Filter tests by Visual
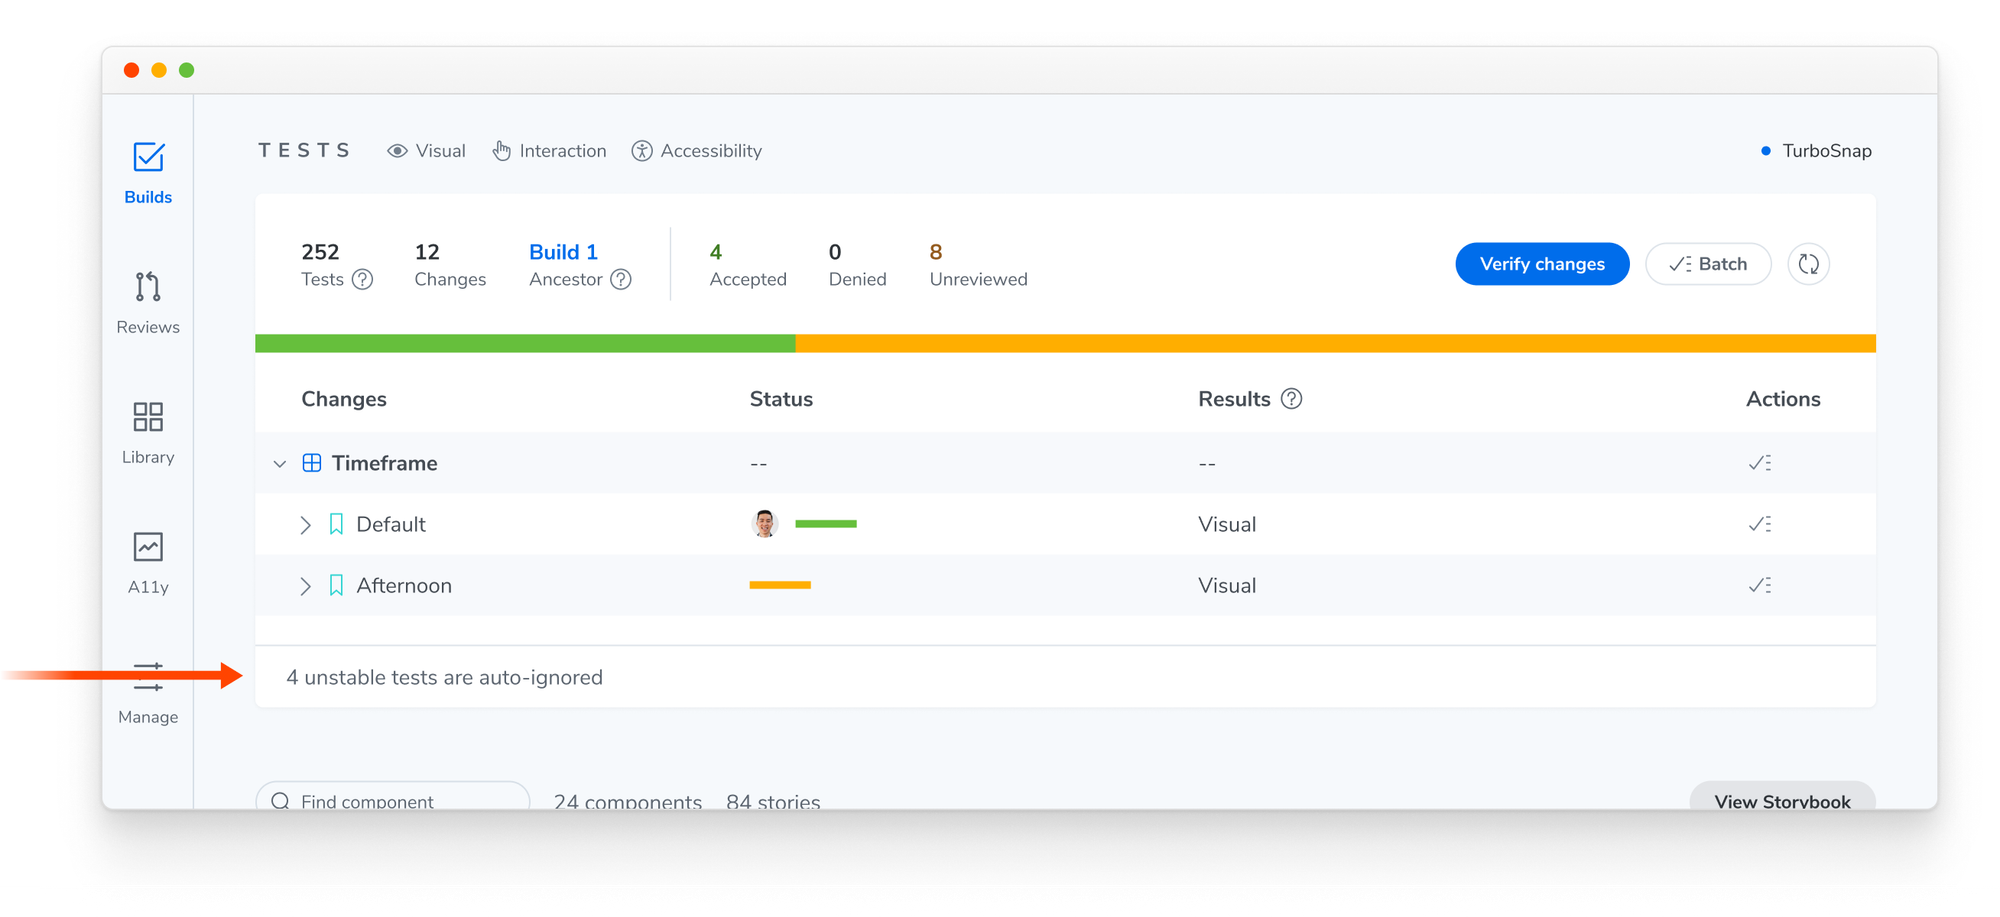This screenshot has height=917, width=2000. click(x=426, y=151)
